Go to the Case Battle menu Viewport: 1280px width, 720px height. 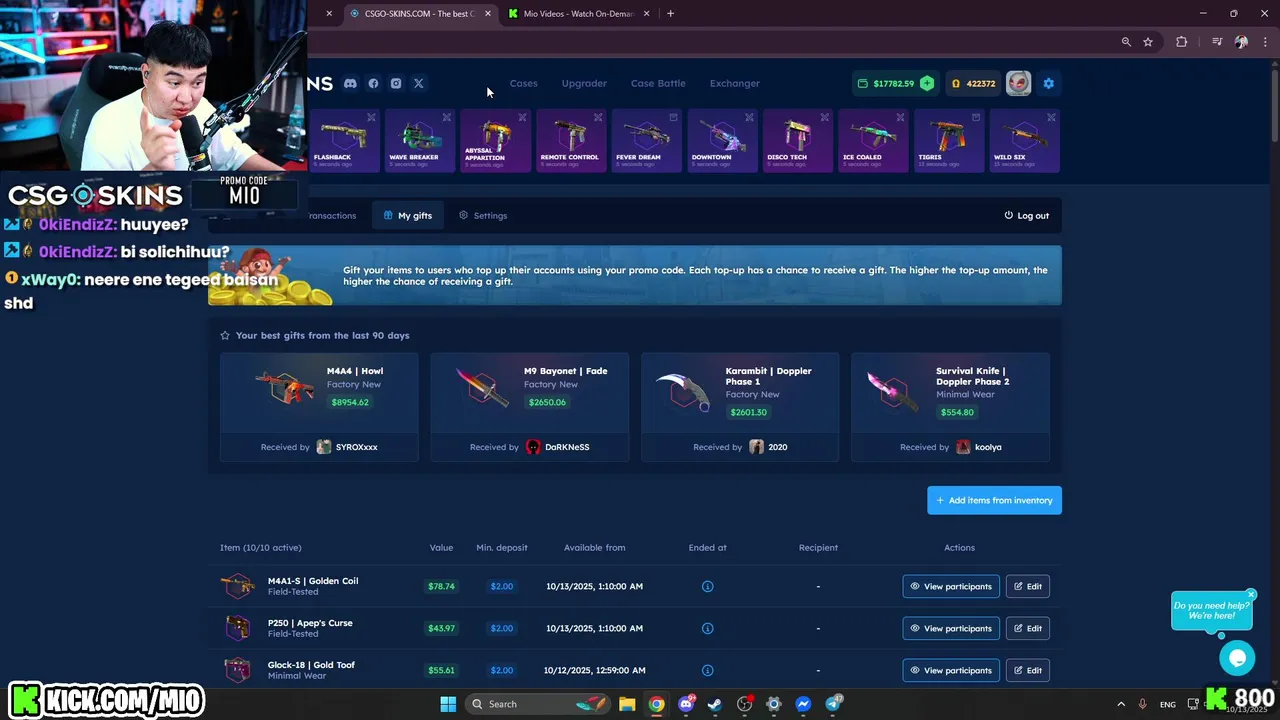tap(658, 84)
